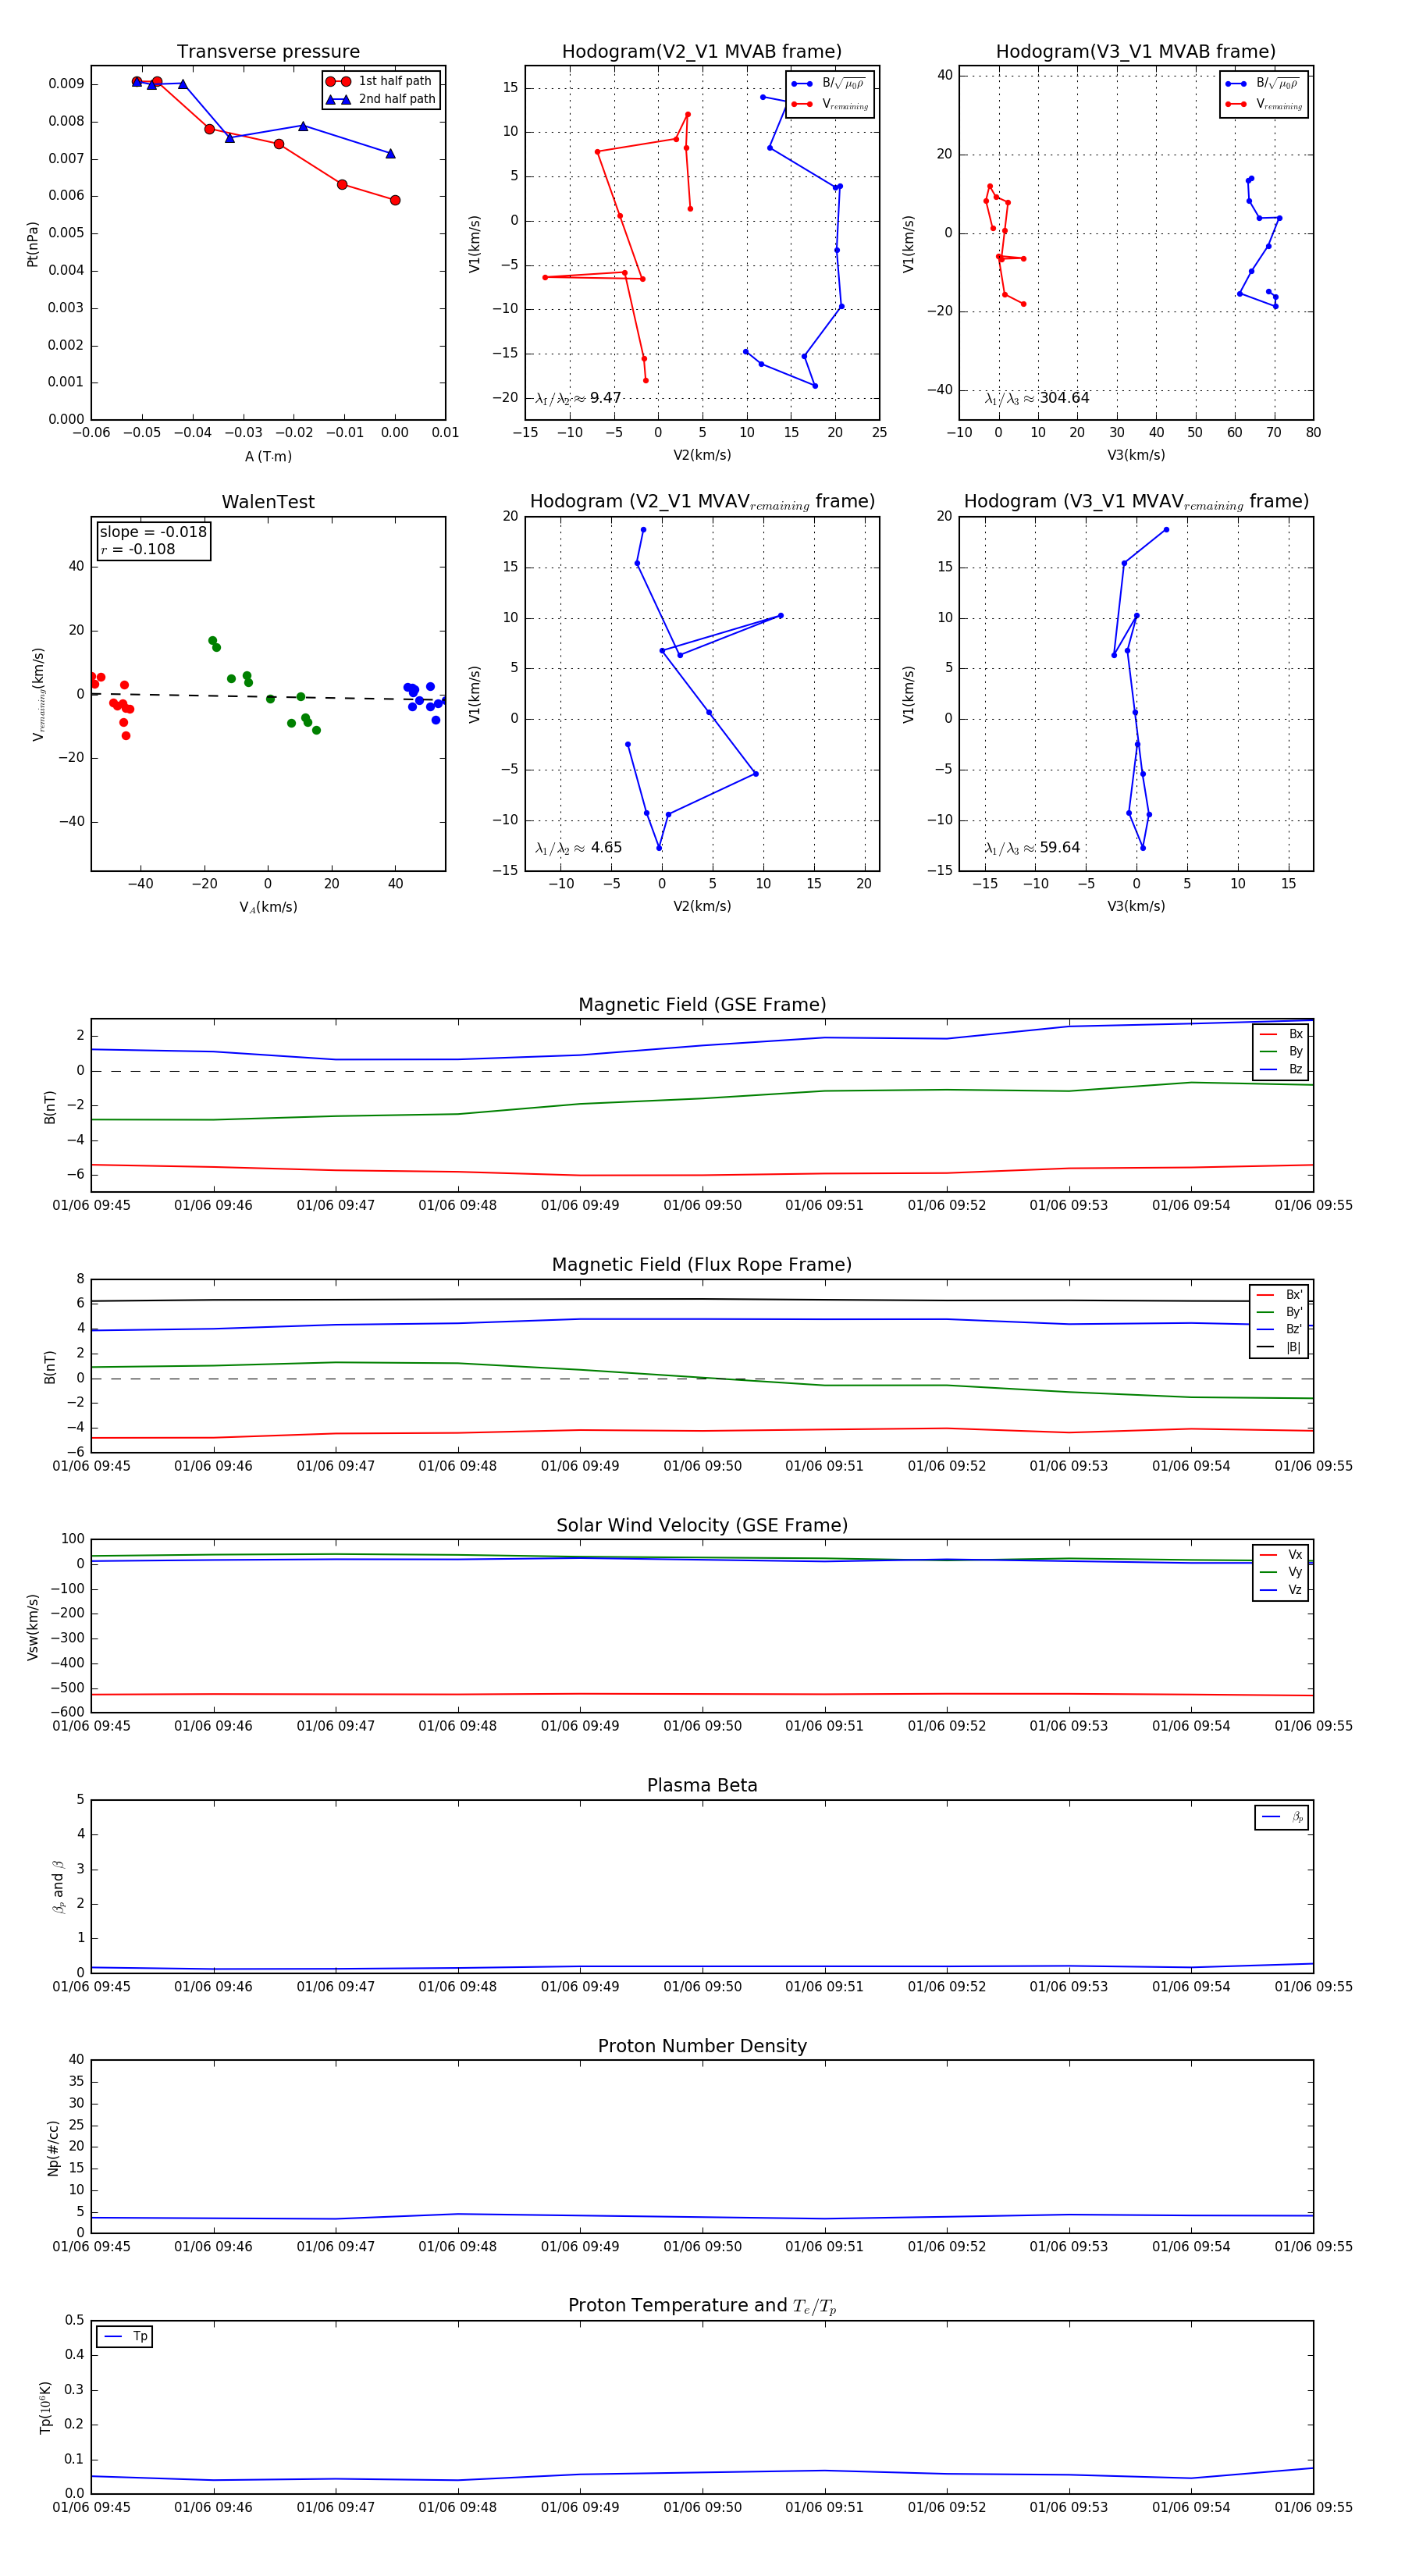Click "Proton Temperature and Te/Tp" title
1405x2576 pixels.
(x=702, y=2306)
